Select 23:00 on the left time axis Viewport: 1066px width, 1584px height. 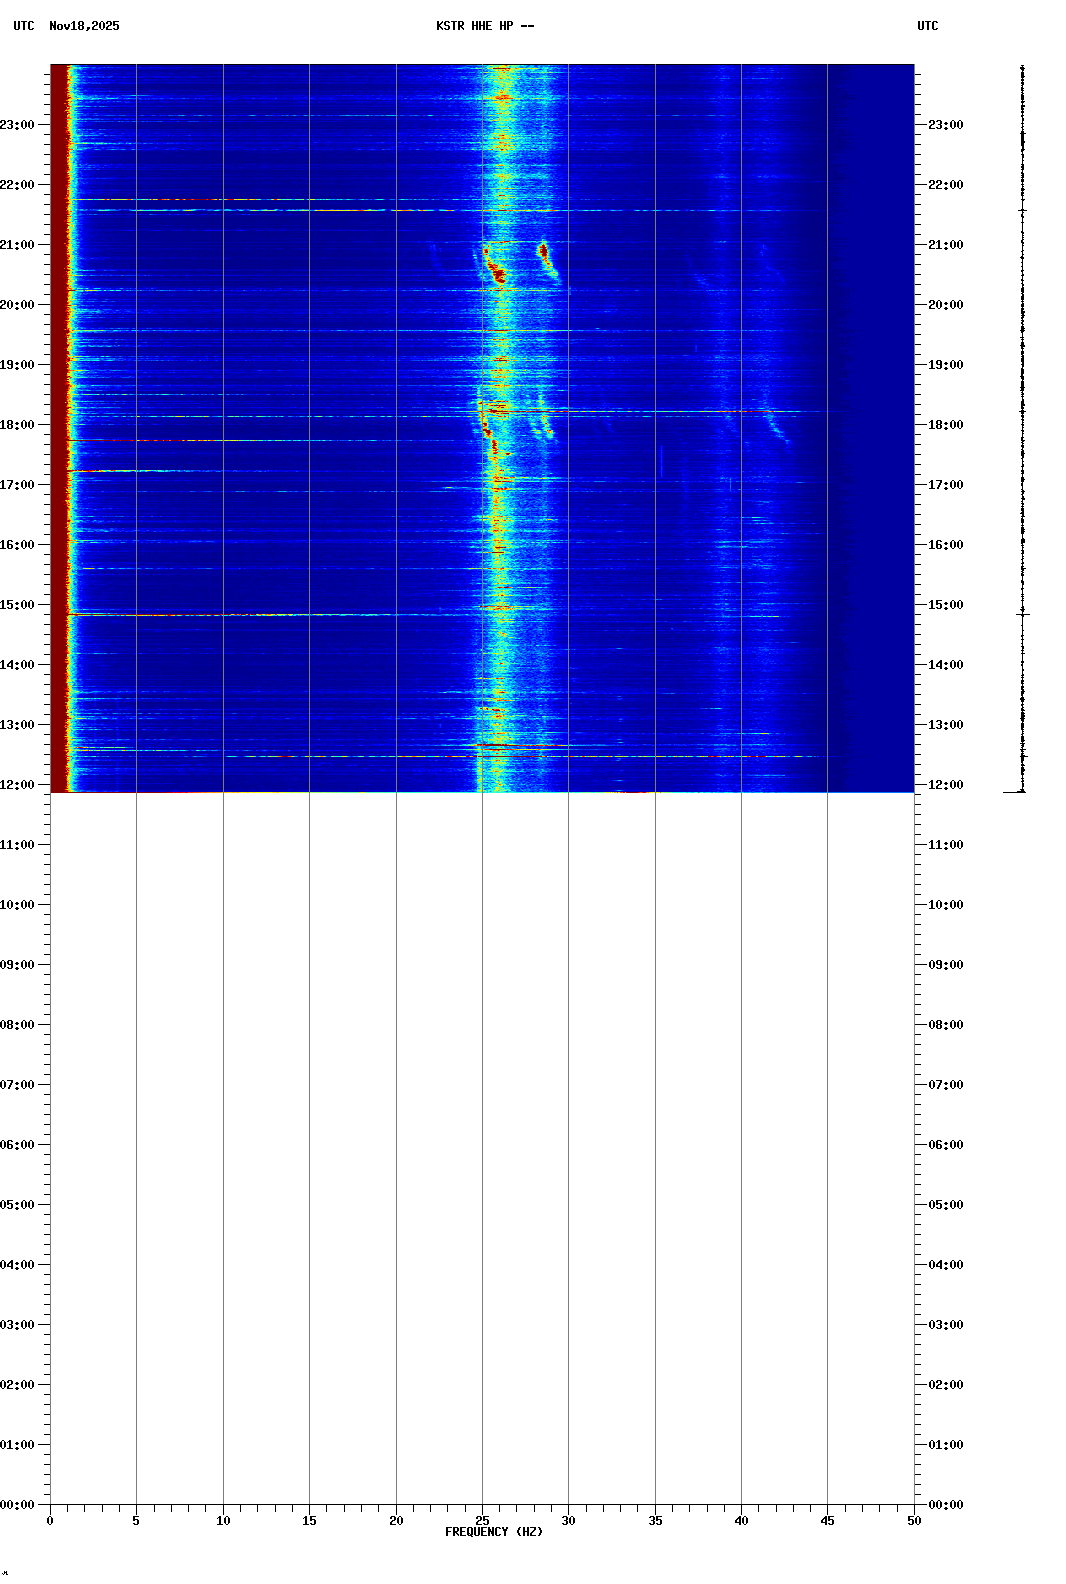click(x=17, y=125)
